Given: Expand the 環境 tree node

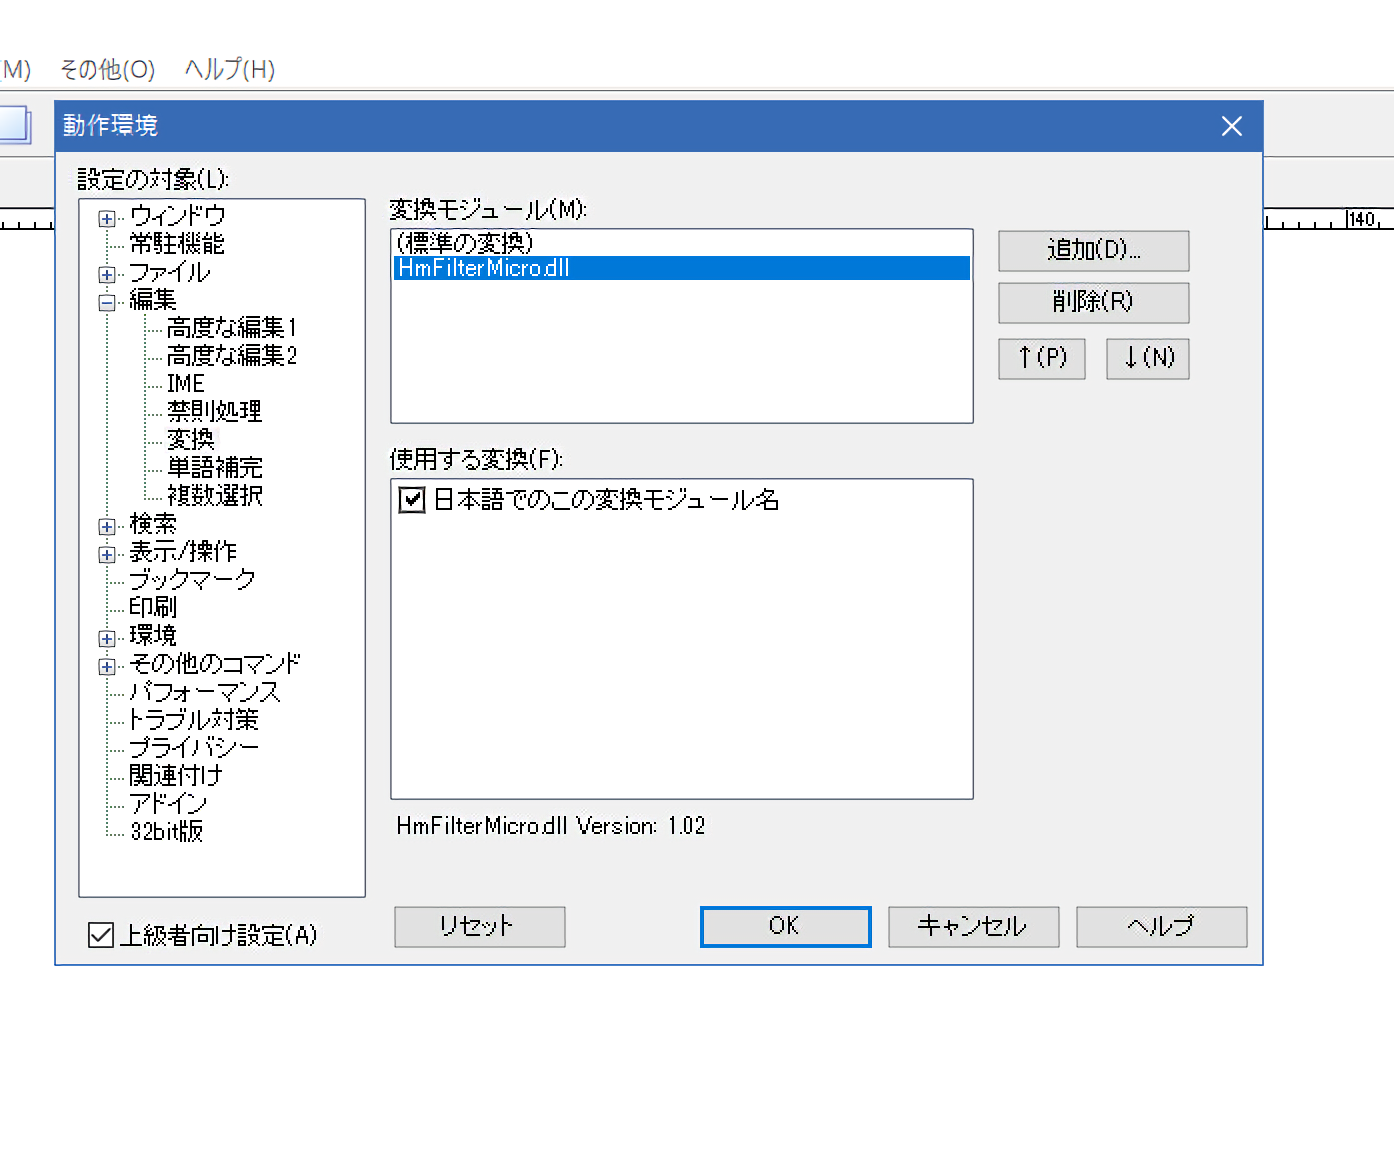Looking at the screenshot, I should [107, 638].
